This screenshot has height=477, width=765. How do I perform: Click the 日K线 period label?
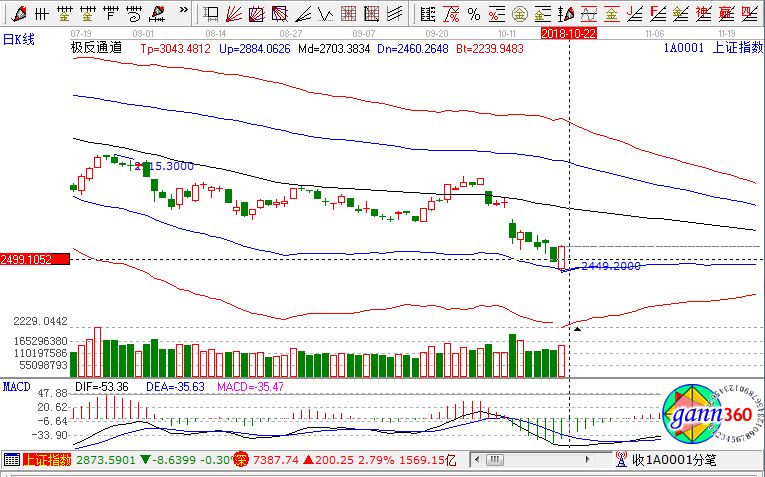coord(18,38)
